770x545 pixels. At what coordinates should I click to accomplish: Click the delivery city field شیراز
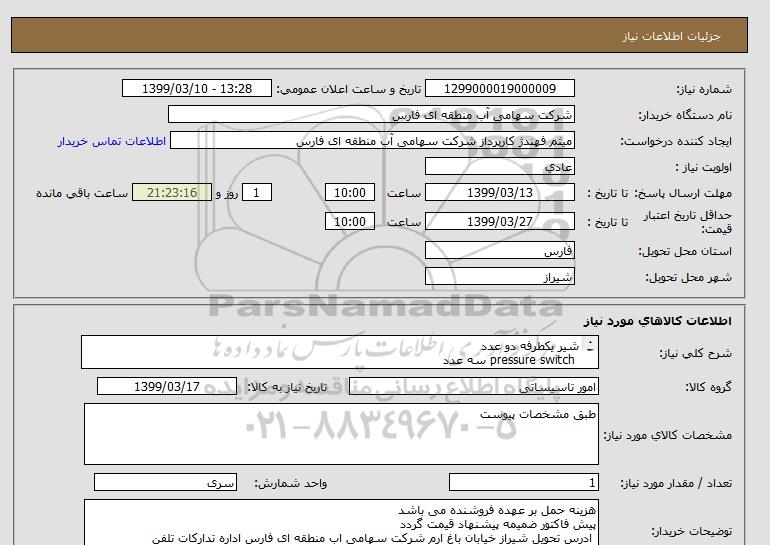[499, 276]
